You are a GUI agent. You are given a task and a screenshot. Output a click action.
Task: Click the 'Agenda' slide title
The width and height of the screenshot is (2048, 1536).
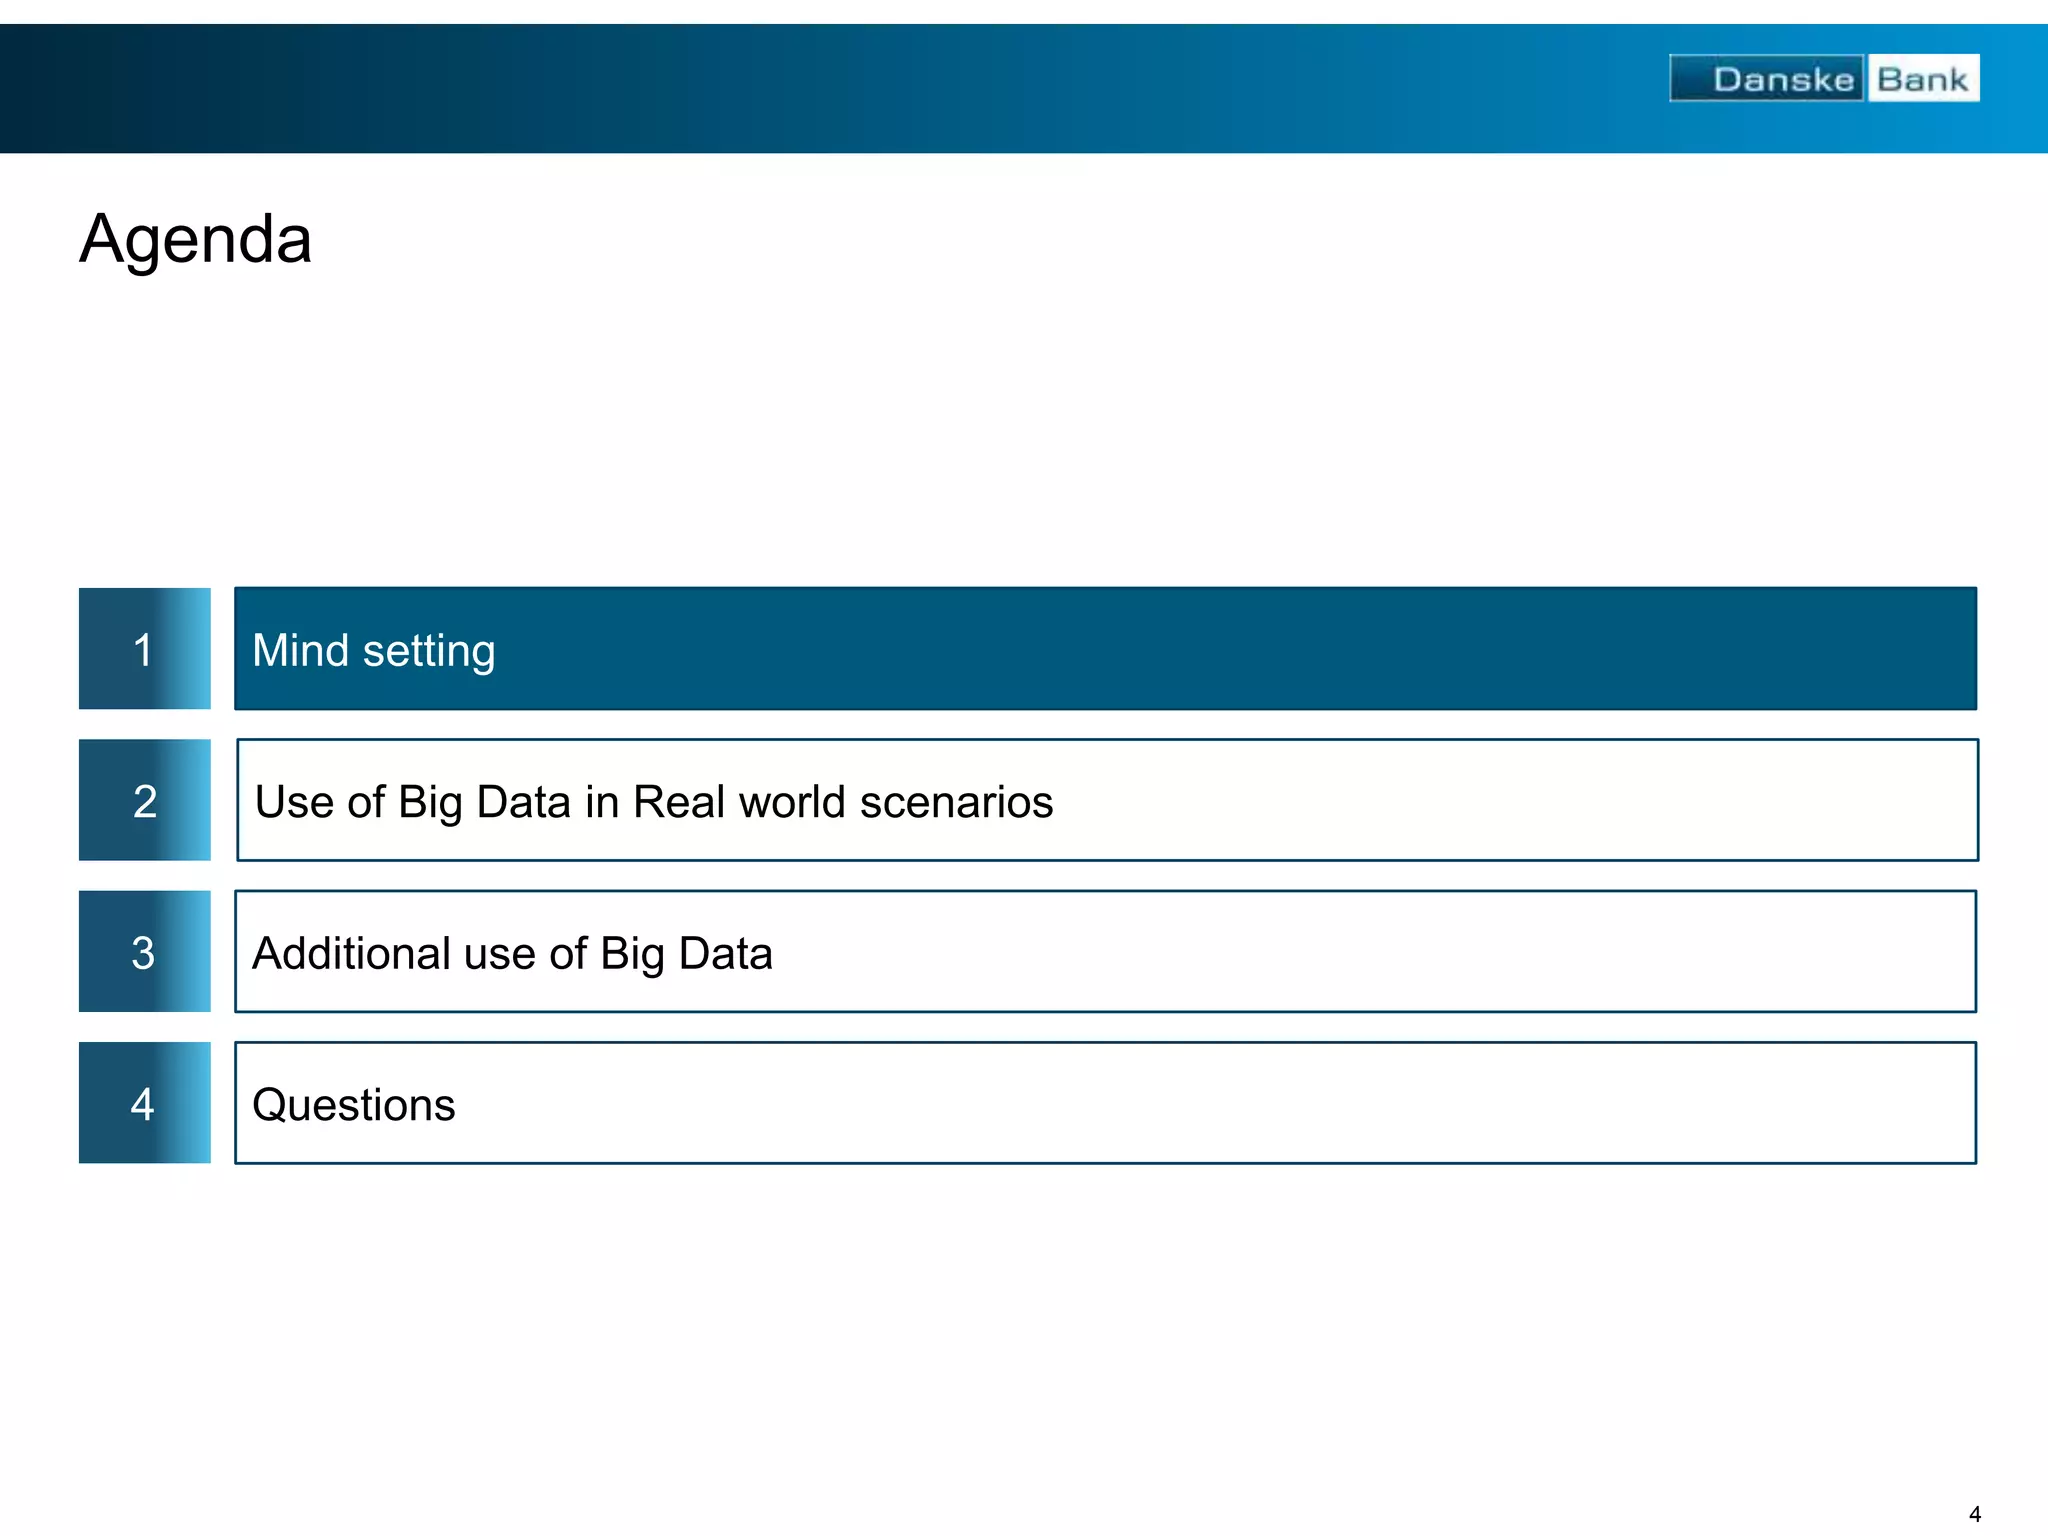point(196,241)
